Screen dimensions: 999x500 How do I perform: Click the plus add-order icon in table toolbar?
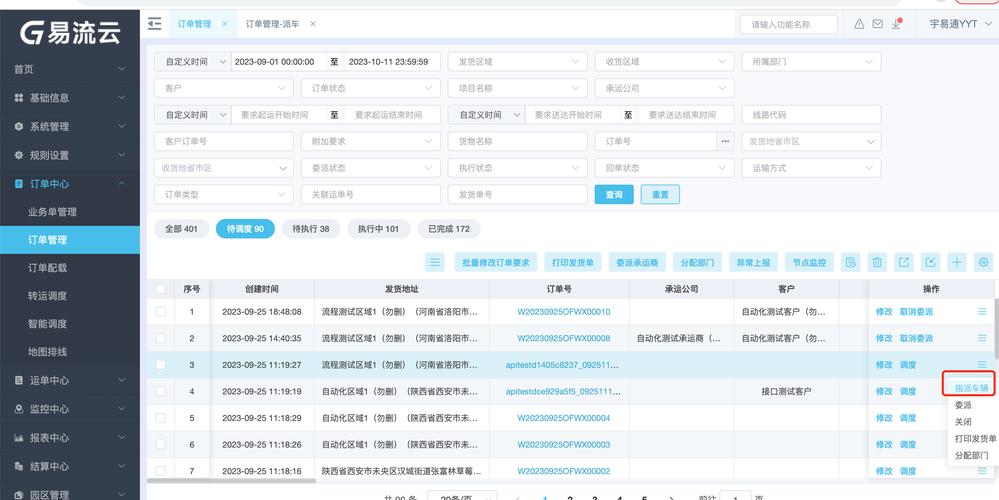(957, 262)
